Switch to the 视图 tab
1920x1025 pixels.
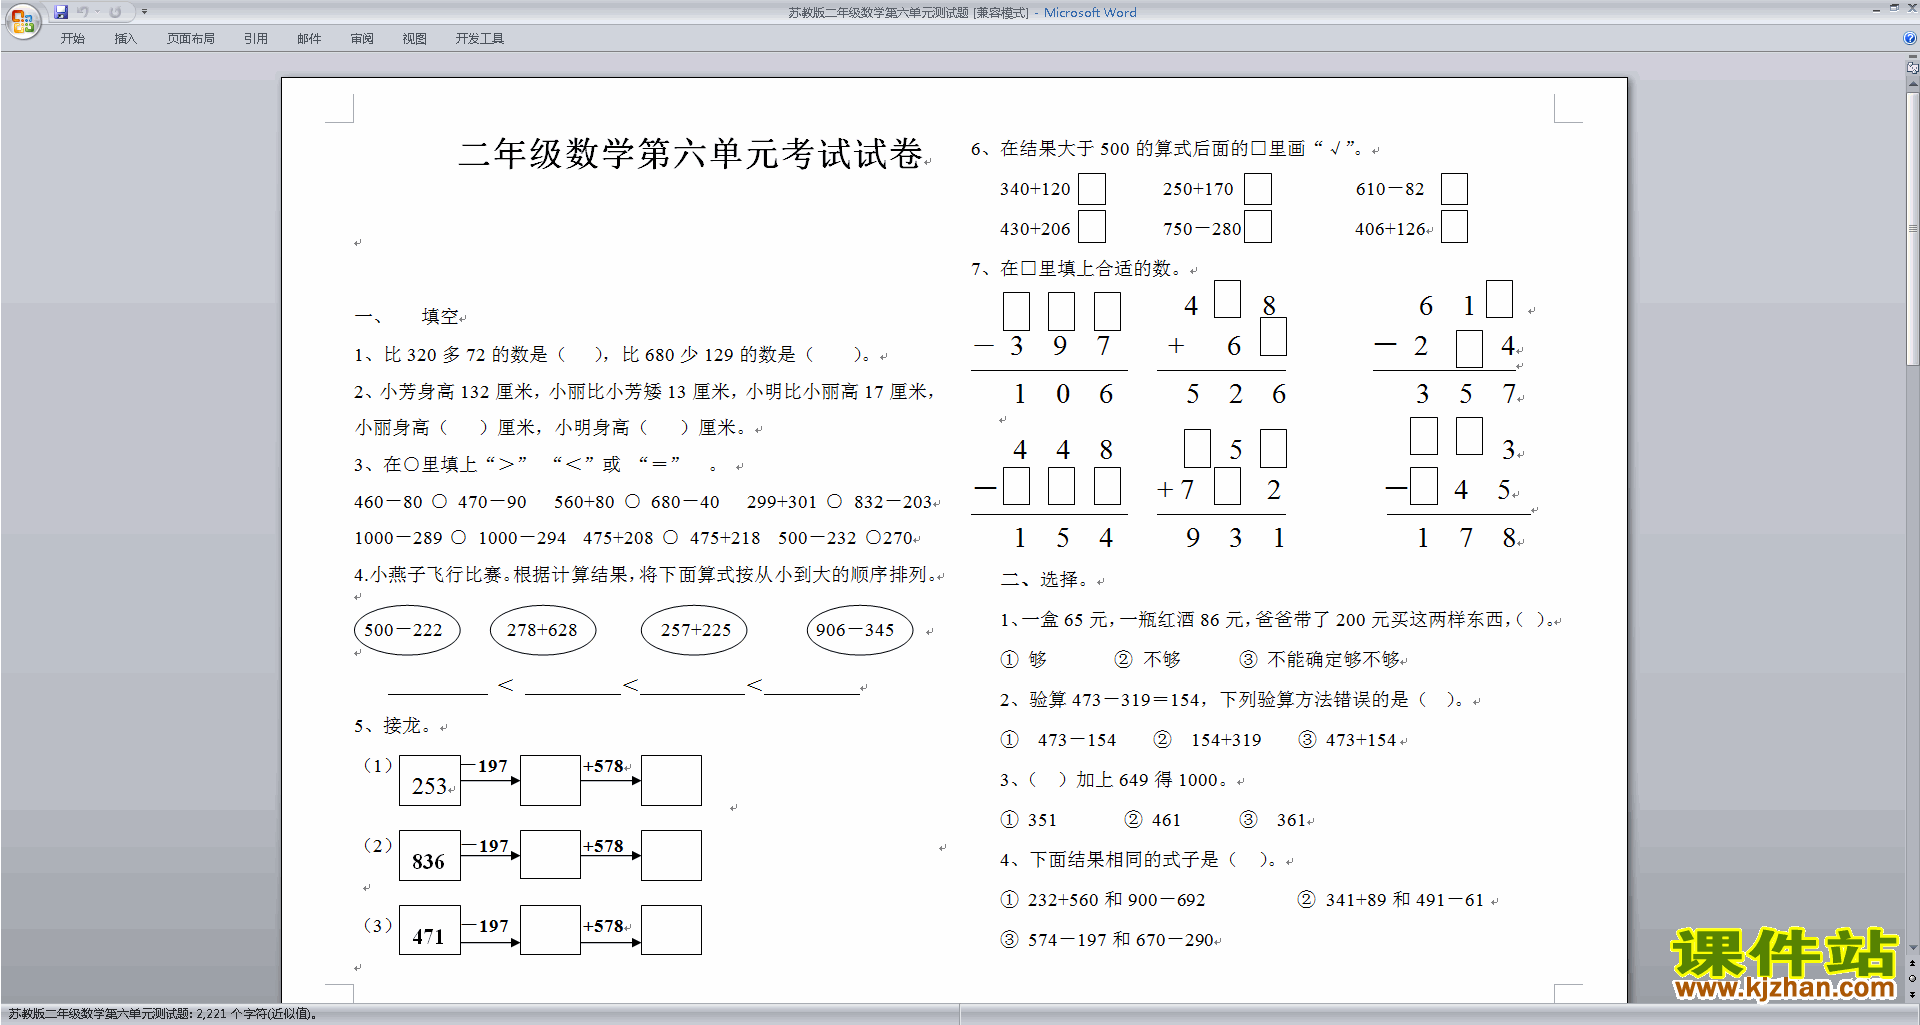(415, 39)
